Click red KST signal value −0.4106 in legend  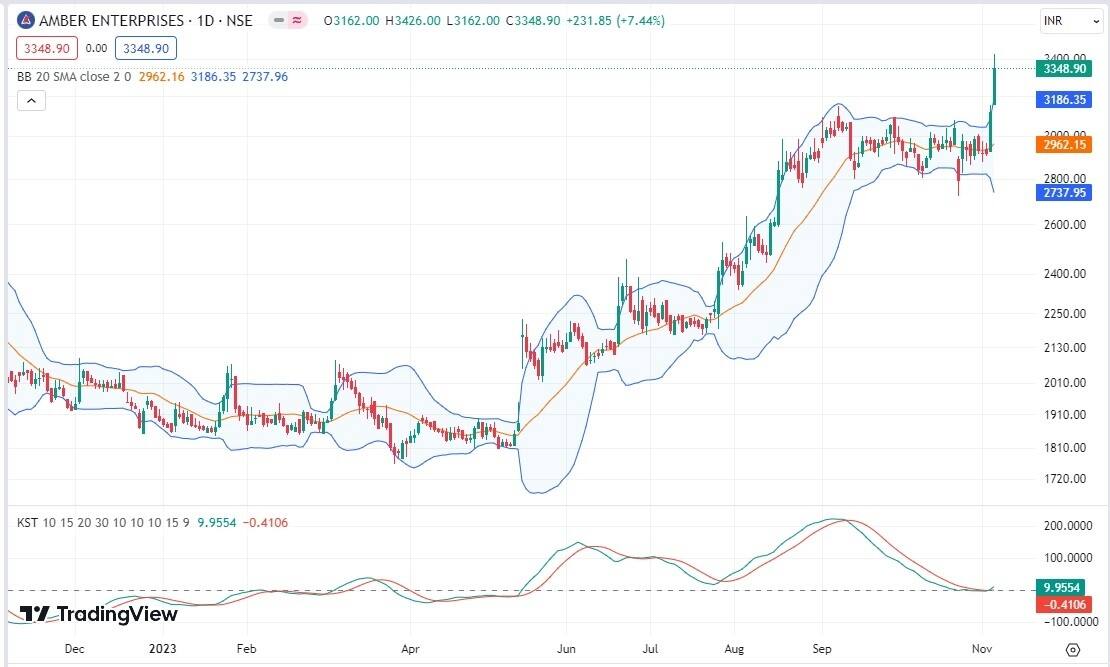click(265, 523)
